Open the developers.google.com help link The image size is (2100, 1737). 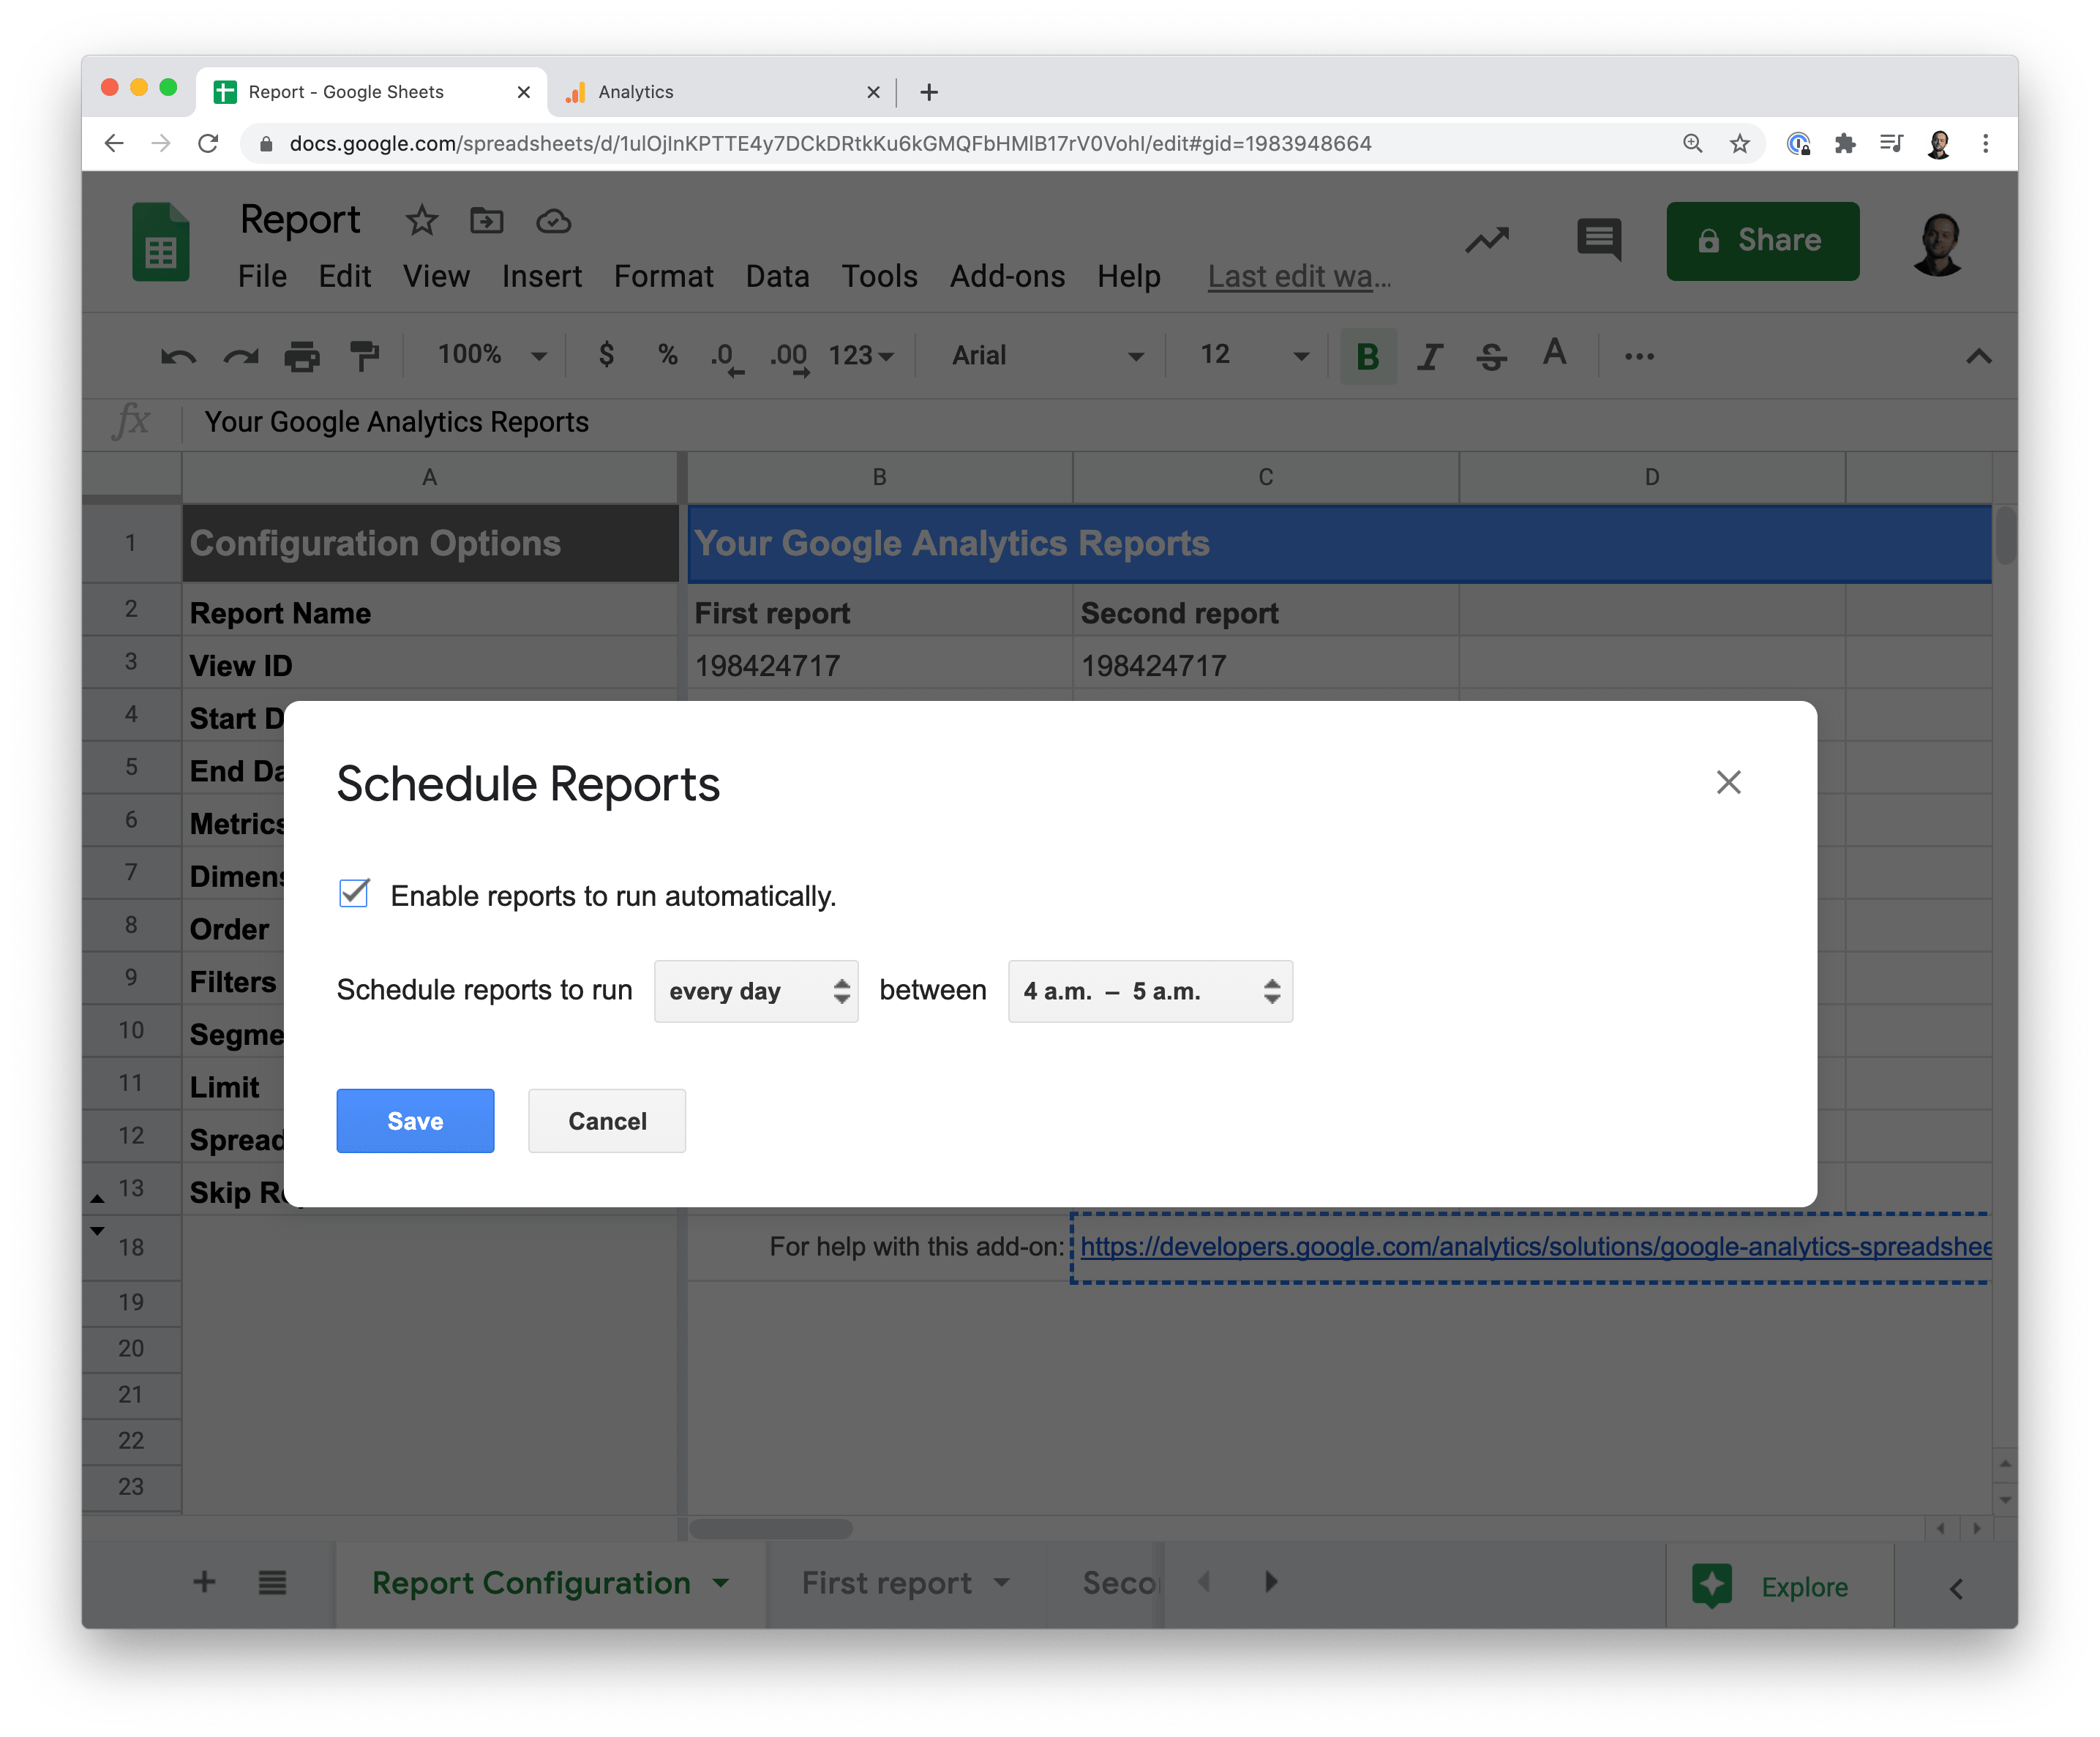pos(1535,1246)
